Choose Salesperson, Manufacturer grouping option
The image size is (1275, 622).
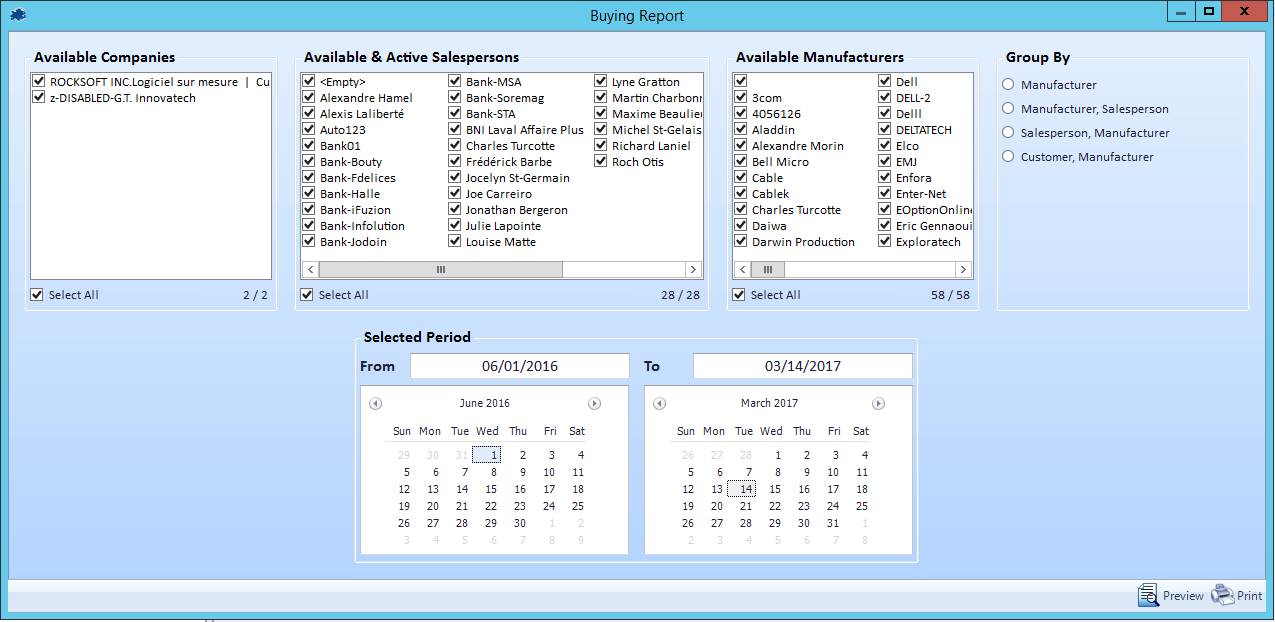point(1008,133)
